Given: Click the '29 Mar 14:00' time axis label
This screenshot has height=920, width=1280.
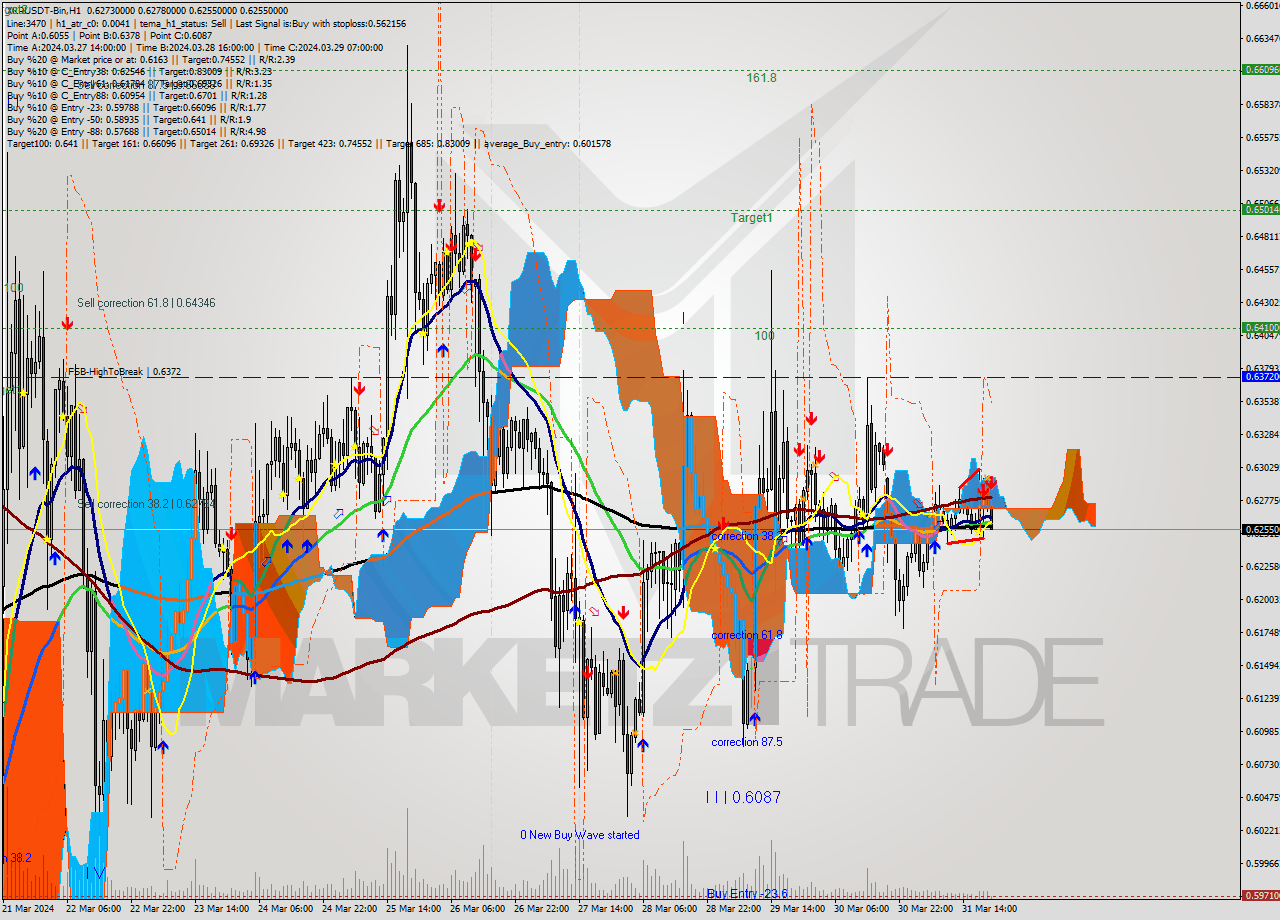Looking at the screenshot, I should (x=796, y=909).
